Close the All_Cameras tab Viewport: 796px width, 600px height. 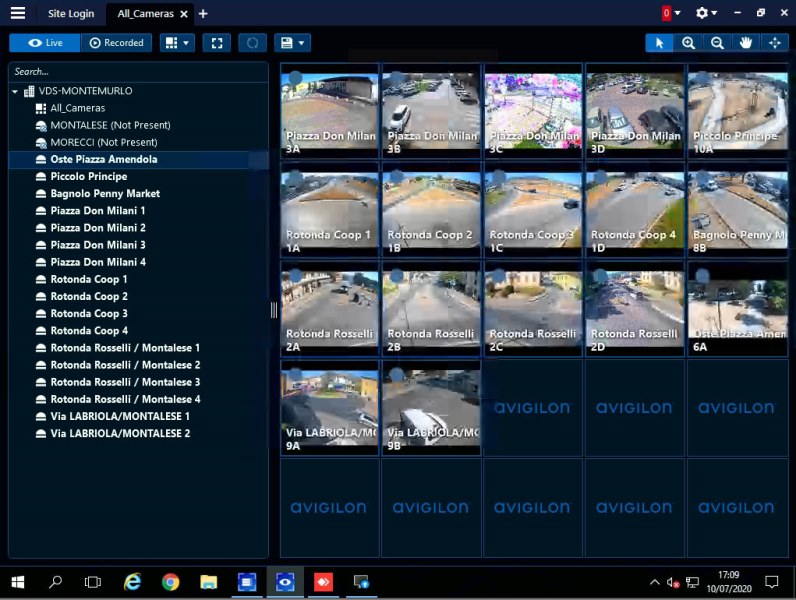(x=184, y=14)
